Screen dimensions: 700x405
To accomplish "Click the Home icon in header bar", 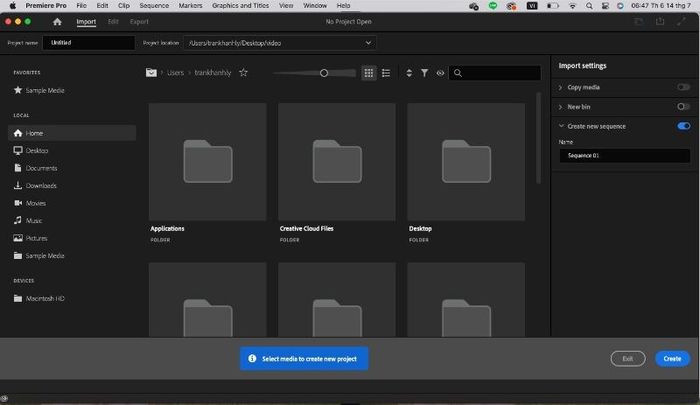I will click(x=57, y=21).
